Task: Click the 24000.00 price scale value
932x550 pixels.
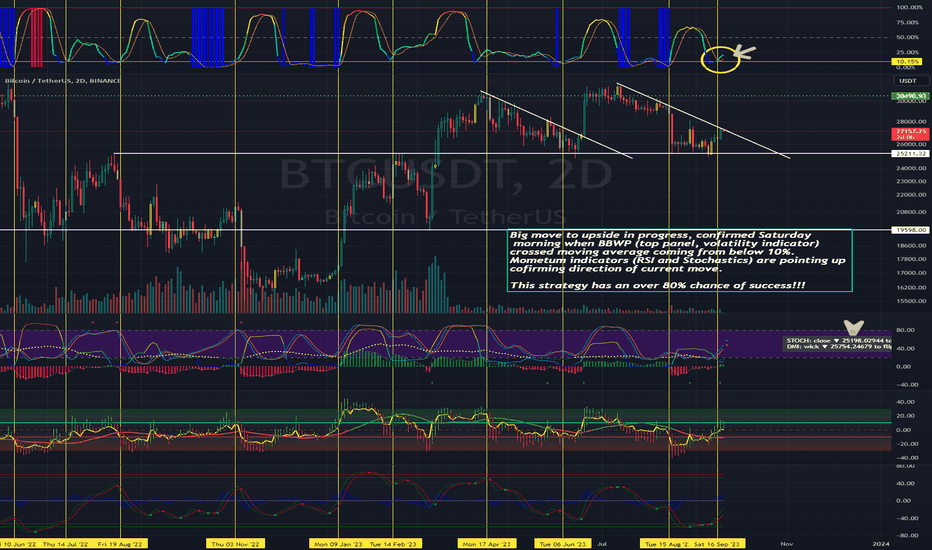Action: tap(911, 168)
